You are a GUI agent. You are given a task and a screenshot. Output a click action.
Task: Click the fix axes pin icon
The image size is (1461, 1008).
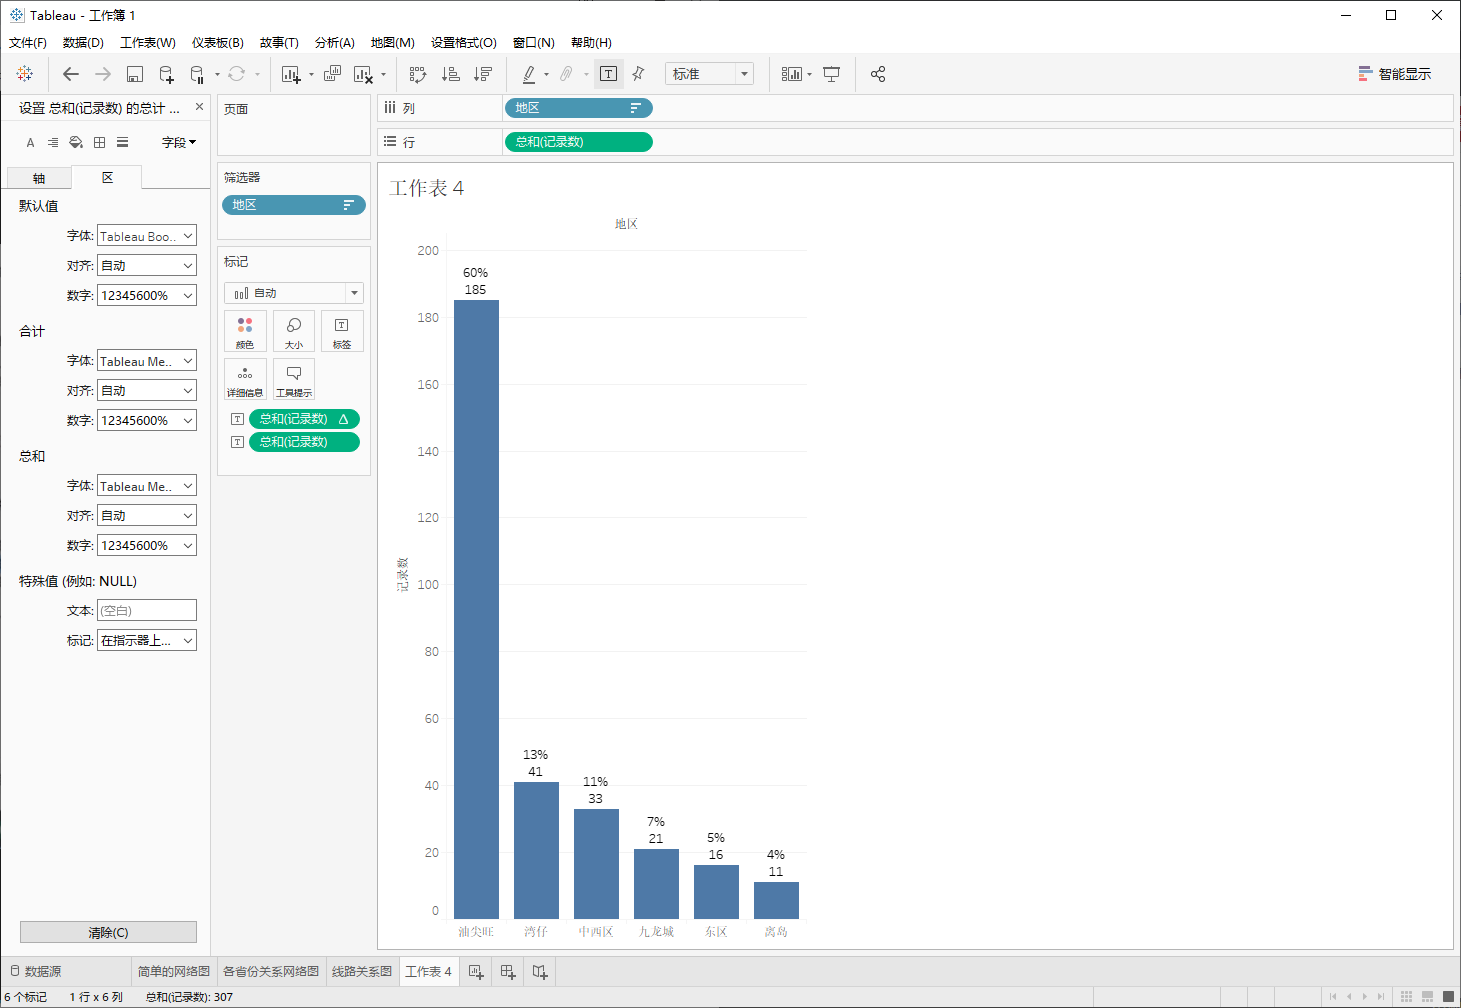(638, 74)
